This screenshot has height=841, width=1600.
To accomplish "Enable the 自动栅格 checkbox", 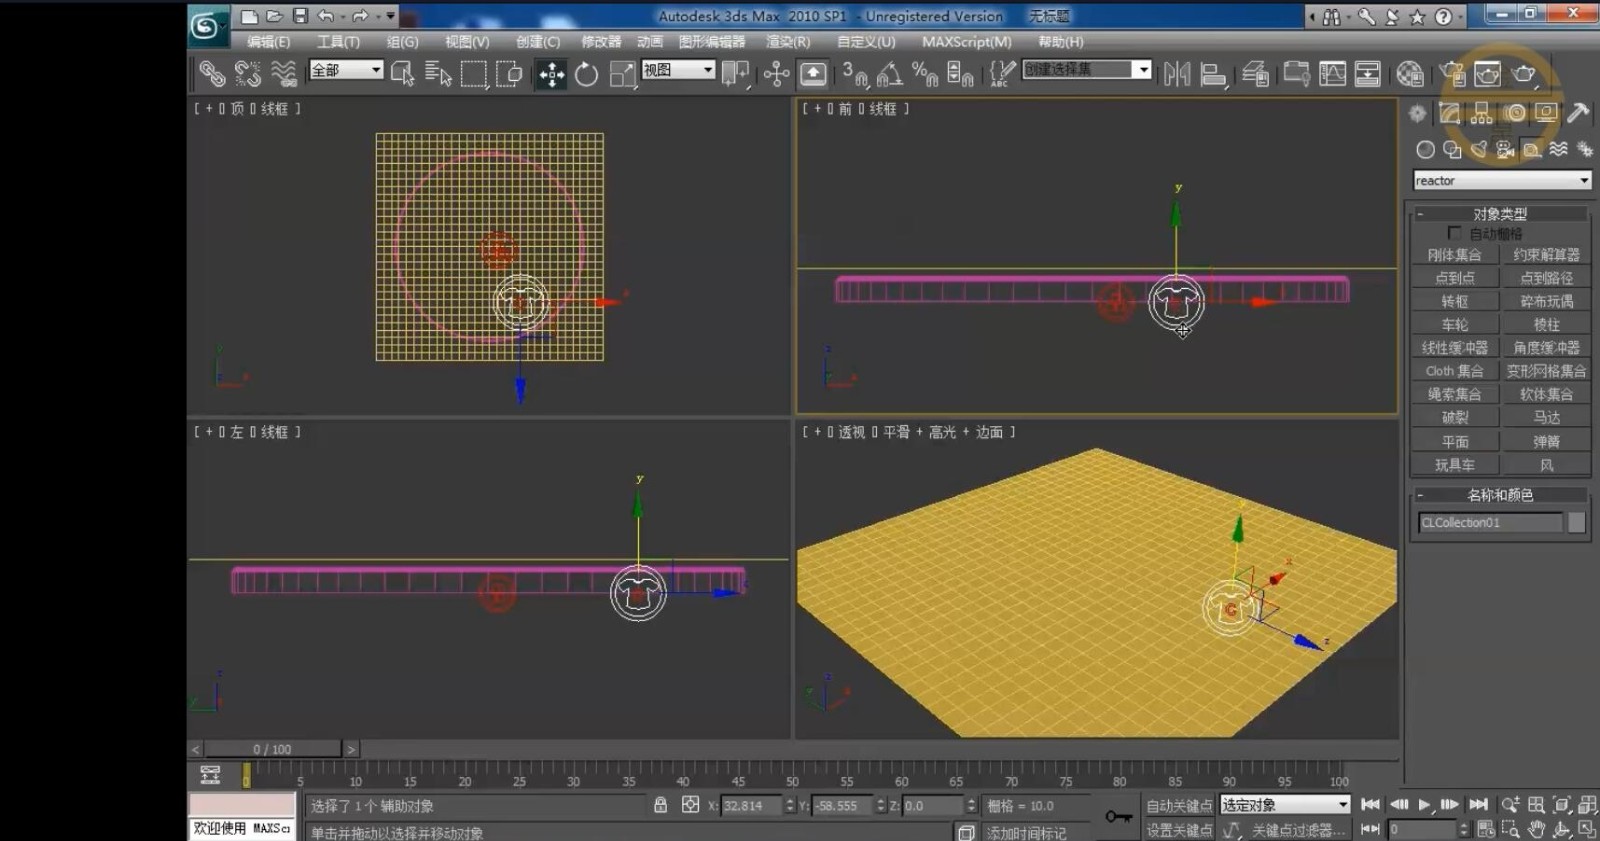I will coord(1455,233).
